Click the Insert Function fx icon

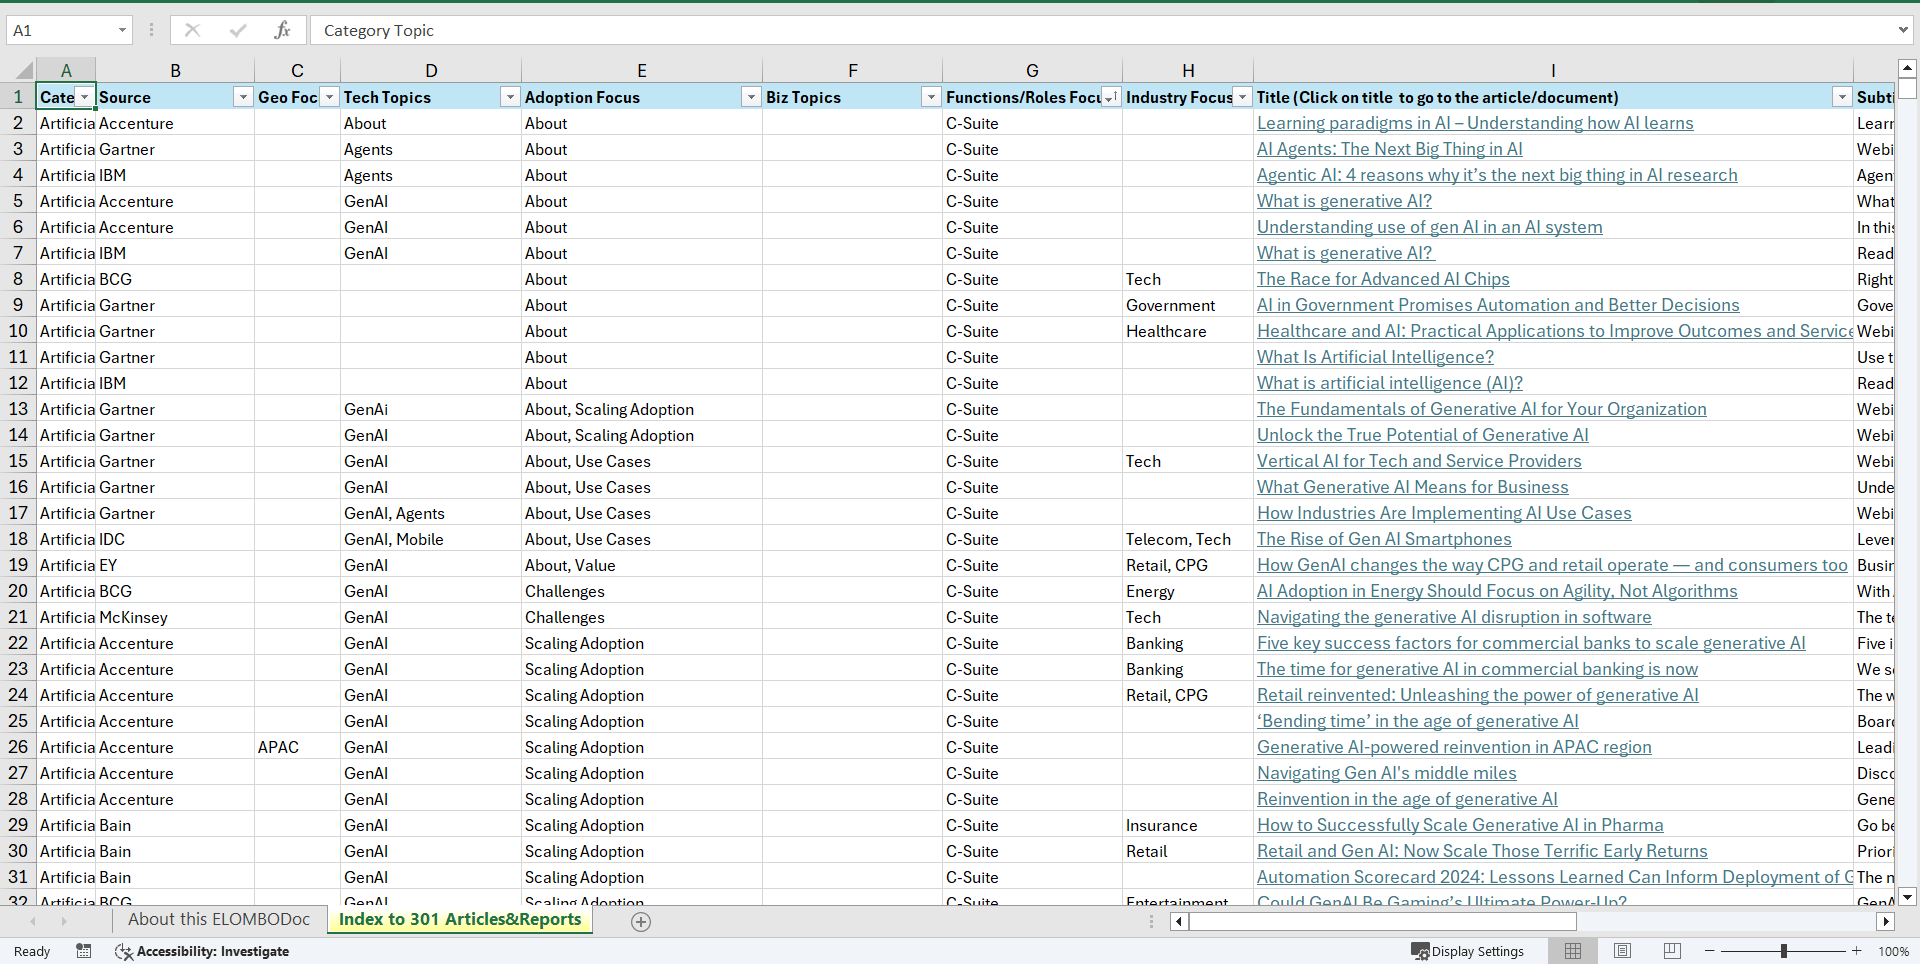coord(282,30)
